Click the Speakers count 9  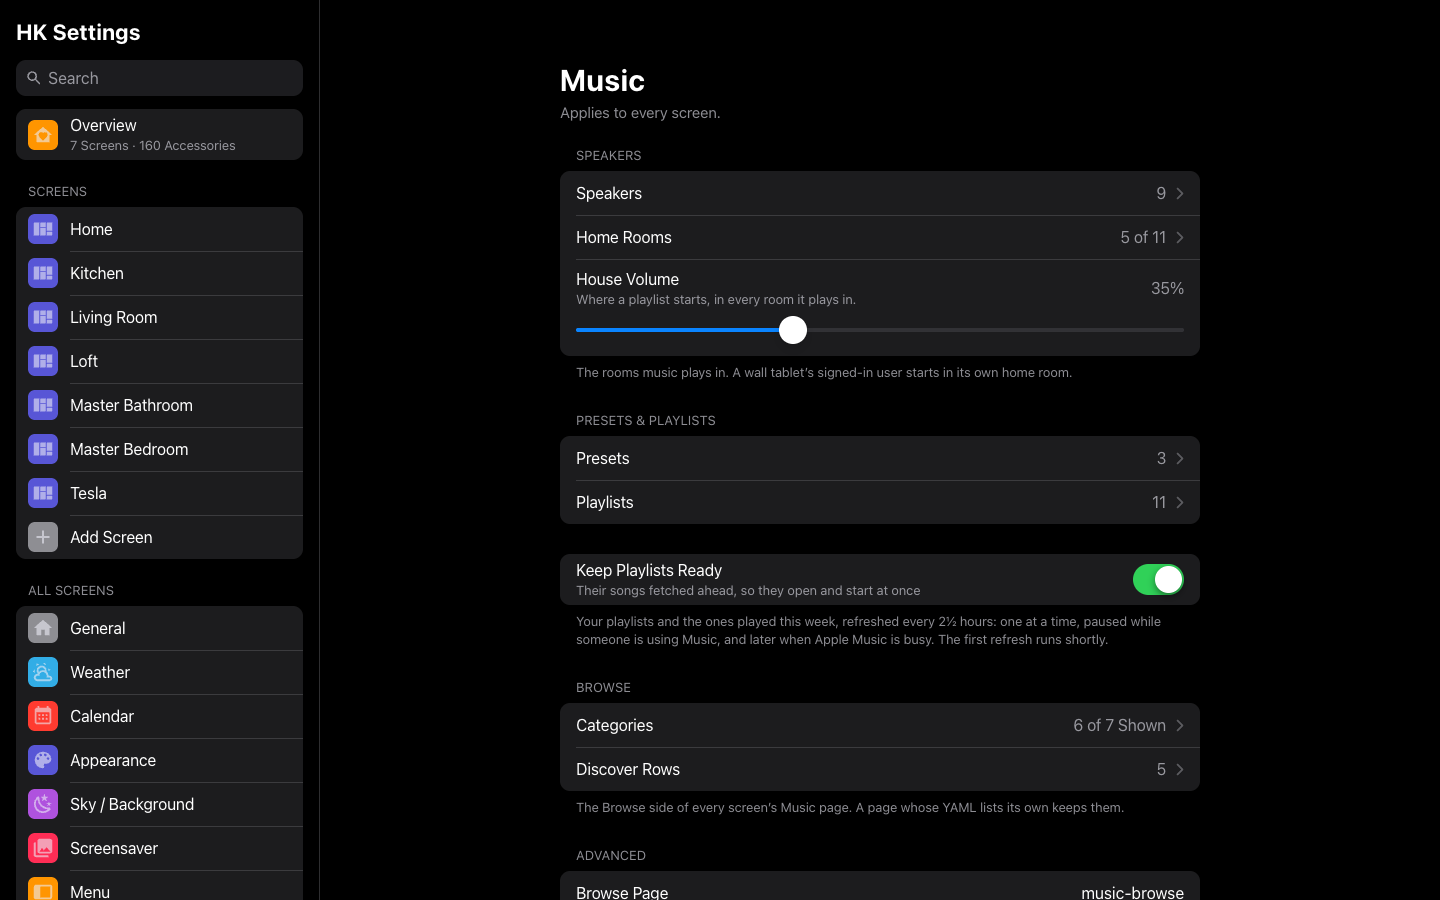point(1161,193)
